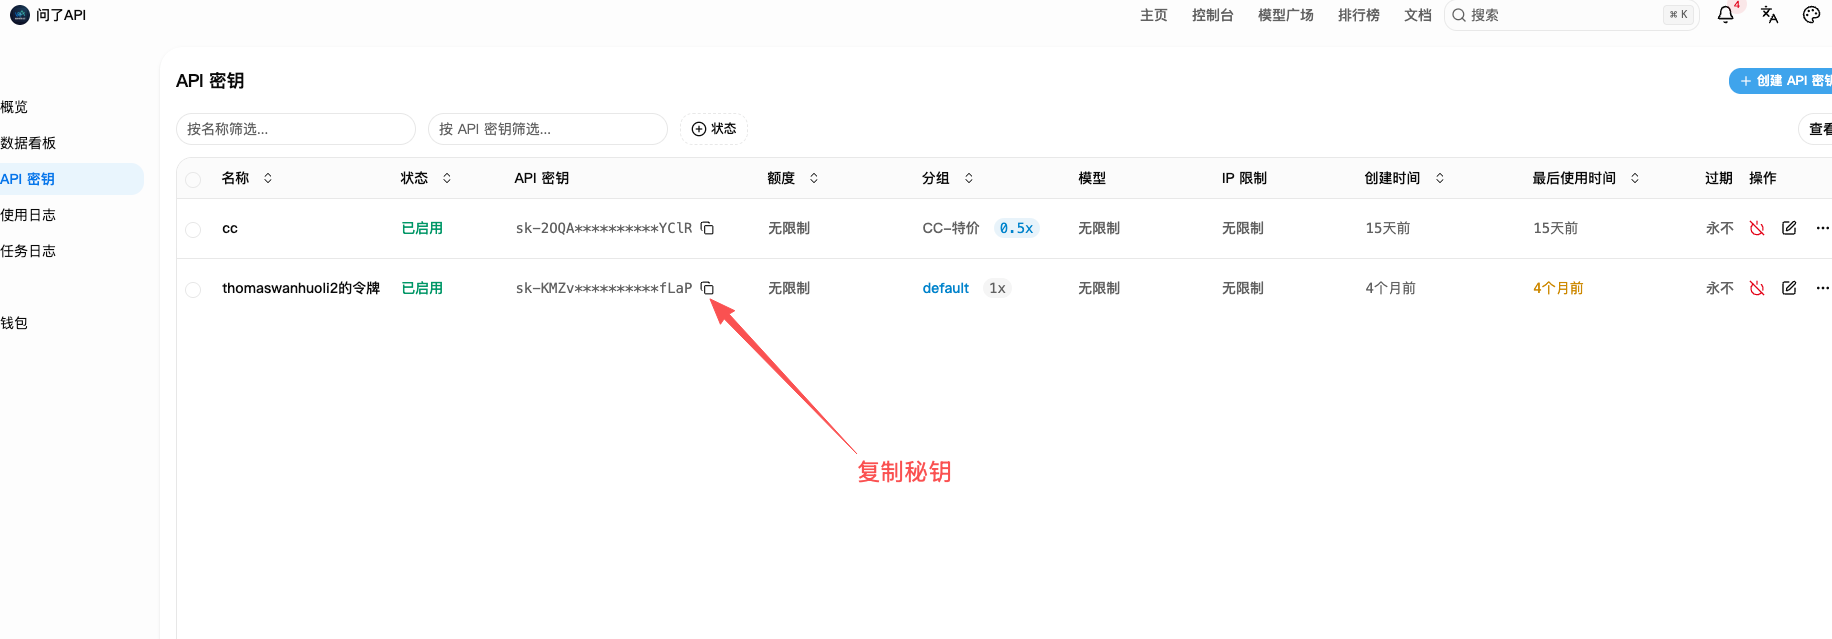Open 文档 in the top navigation

pos(1418,15)
